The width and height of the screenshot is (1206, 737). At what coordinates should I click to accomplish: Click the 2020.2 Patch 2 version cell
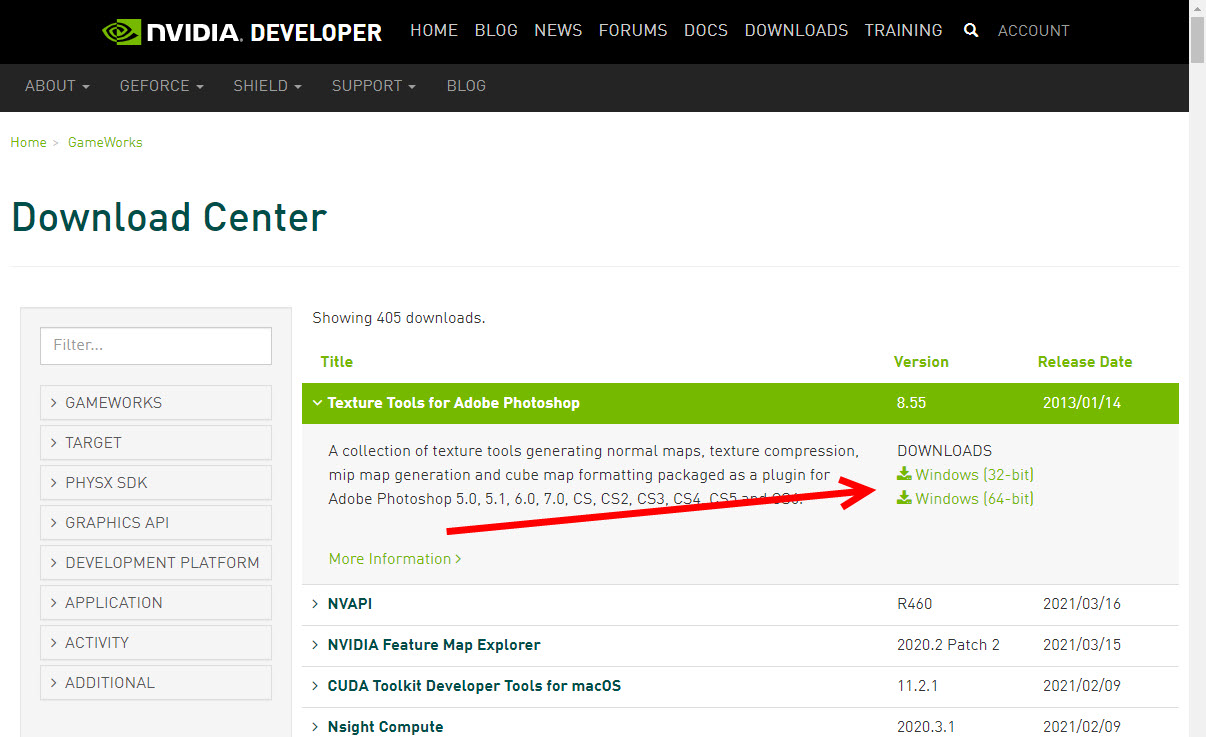tap(948, 645)
